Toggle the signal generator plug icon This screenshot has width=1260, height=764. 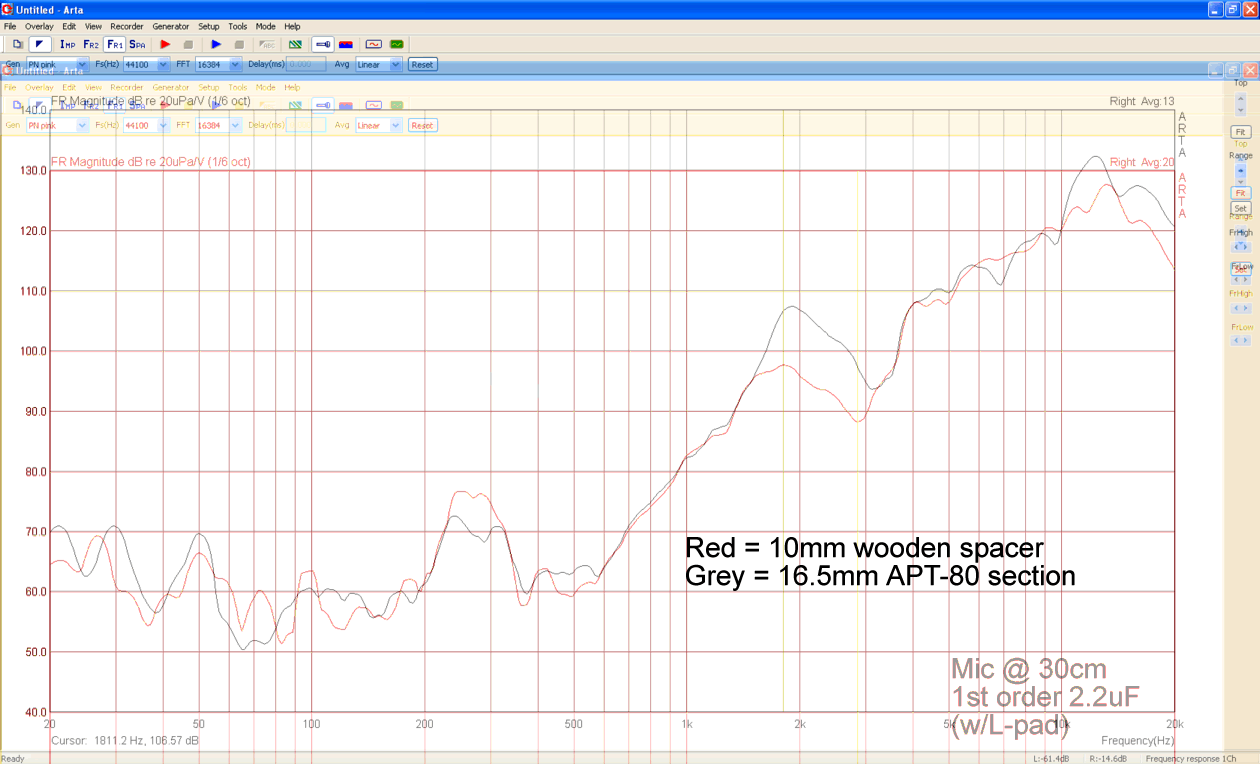coord(323,44)
